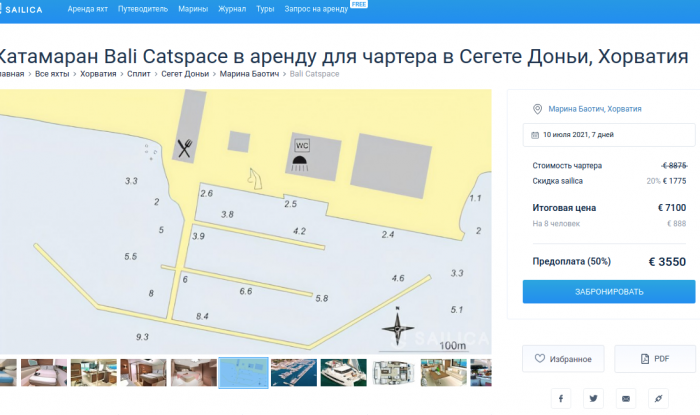
Task: Click the Итоговая цена € 7100 value
Action: tap(672, 208)
